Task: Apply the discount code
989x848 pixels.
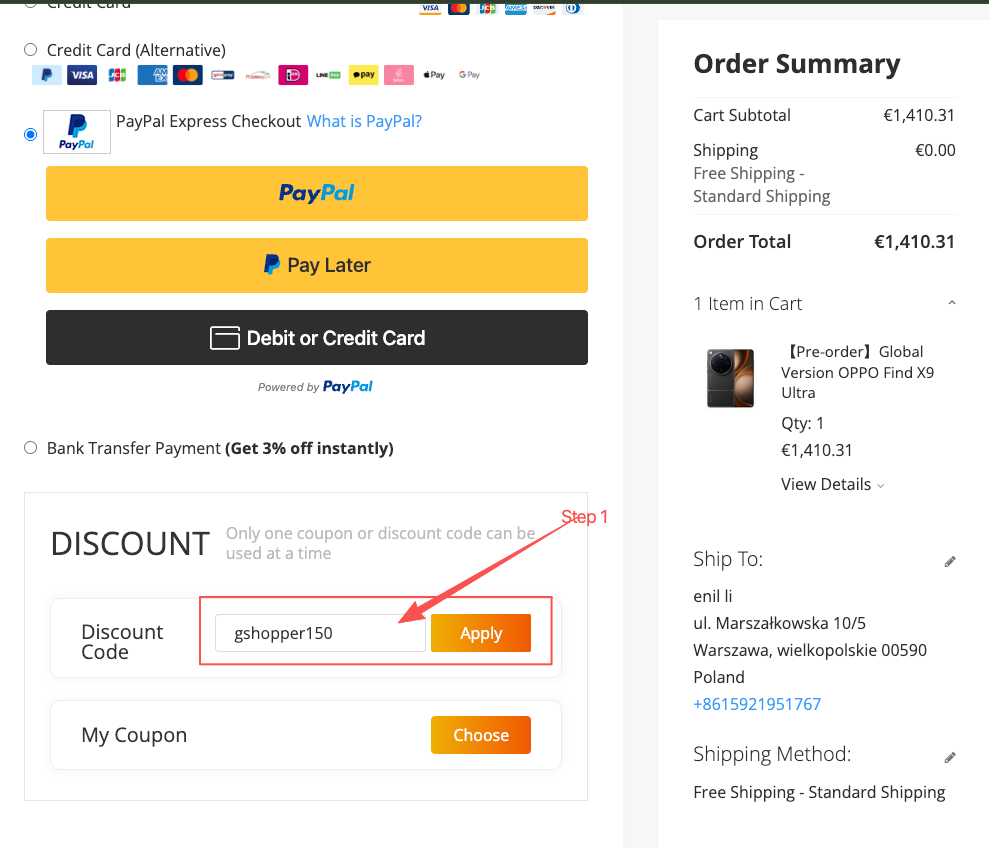Action: (x=481, y=633)
